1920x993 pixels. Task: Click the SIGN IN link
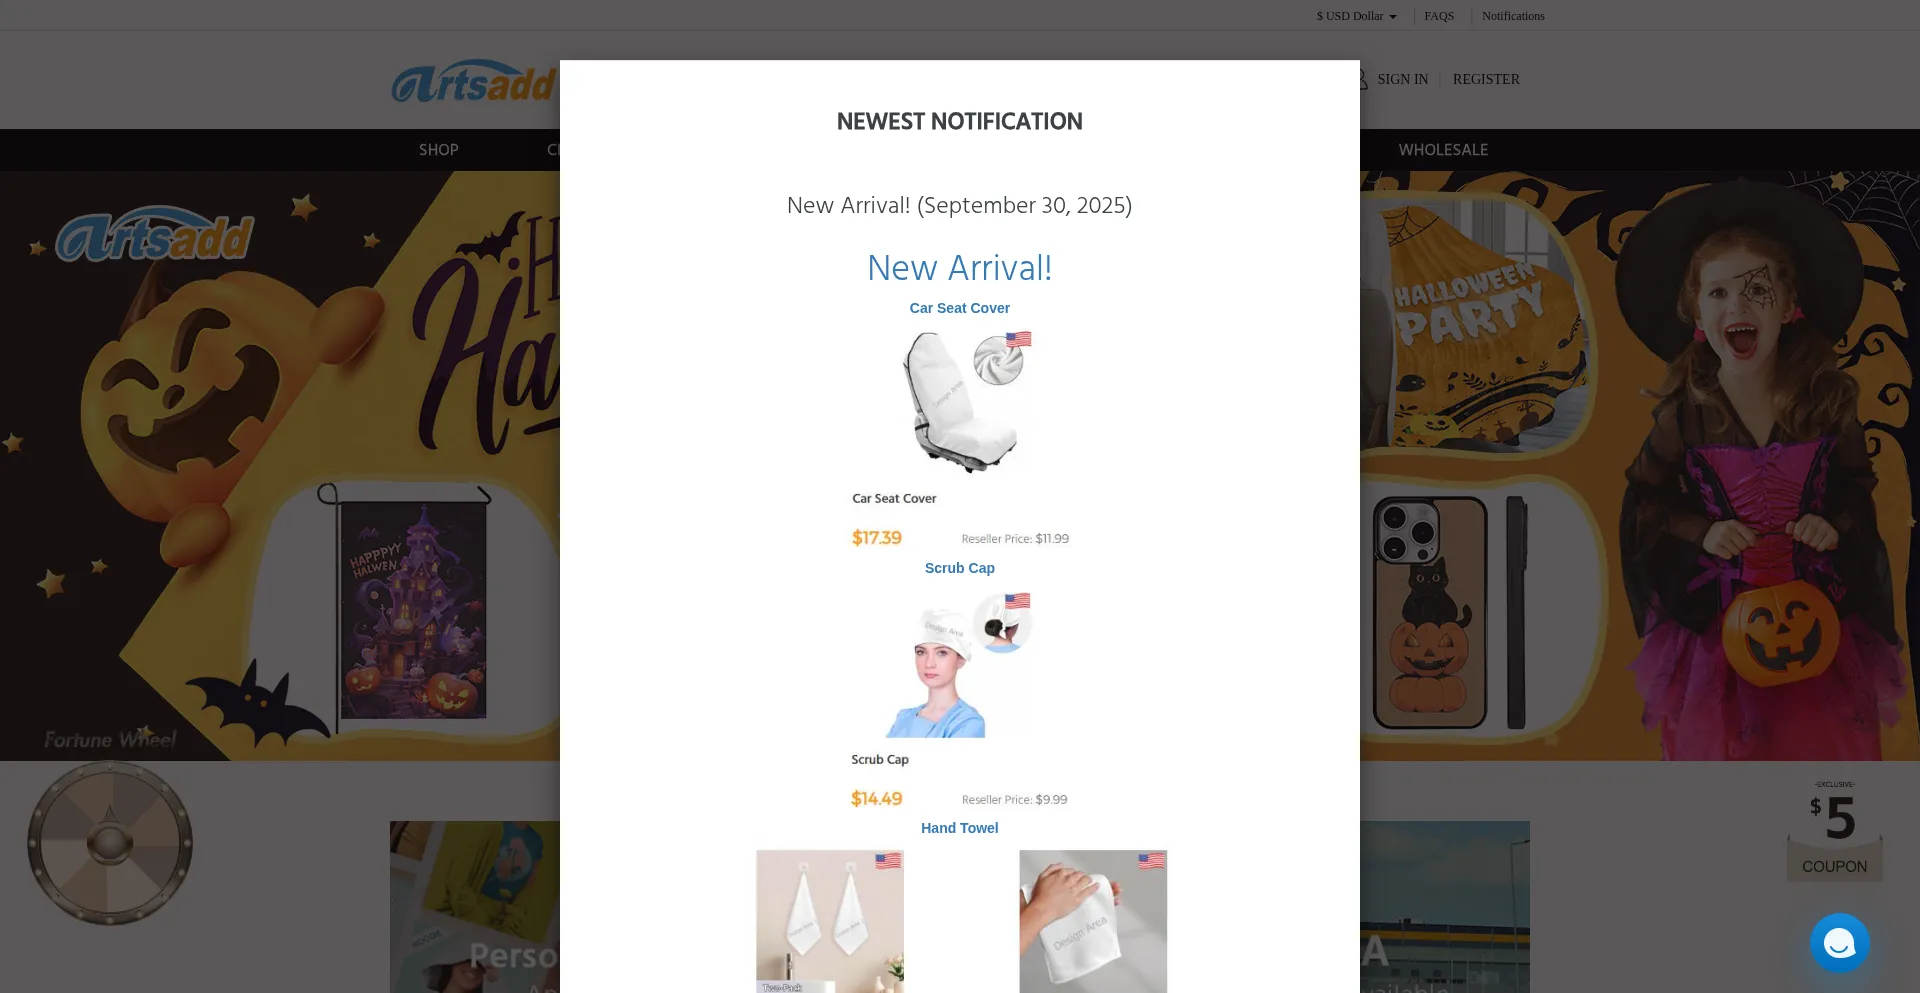(1402, 79)
